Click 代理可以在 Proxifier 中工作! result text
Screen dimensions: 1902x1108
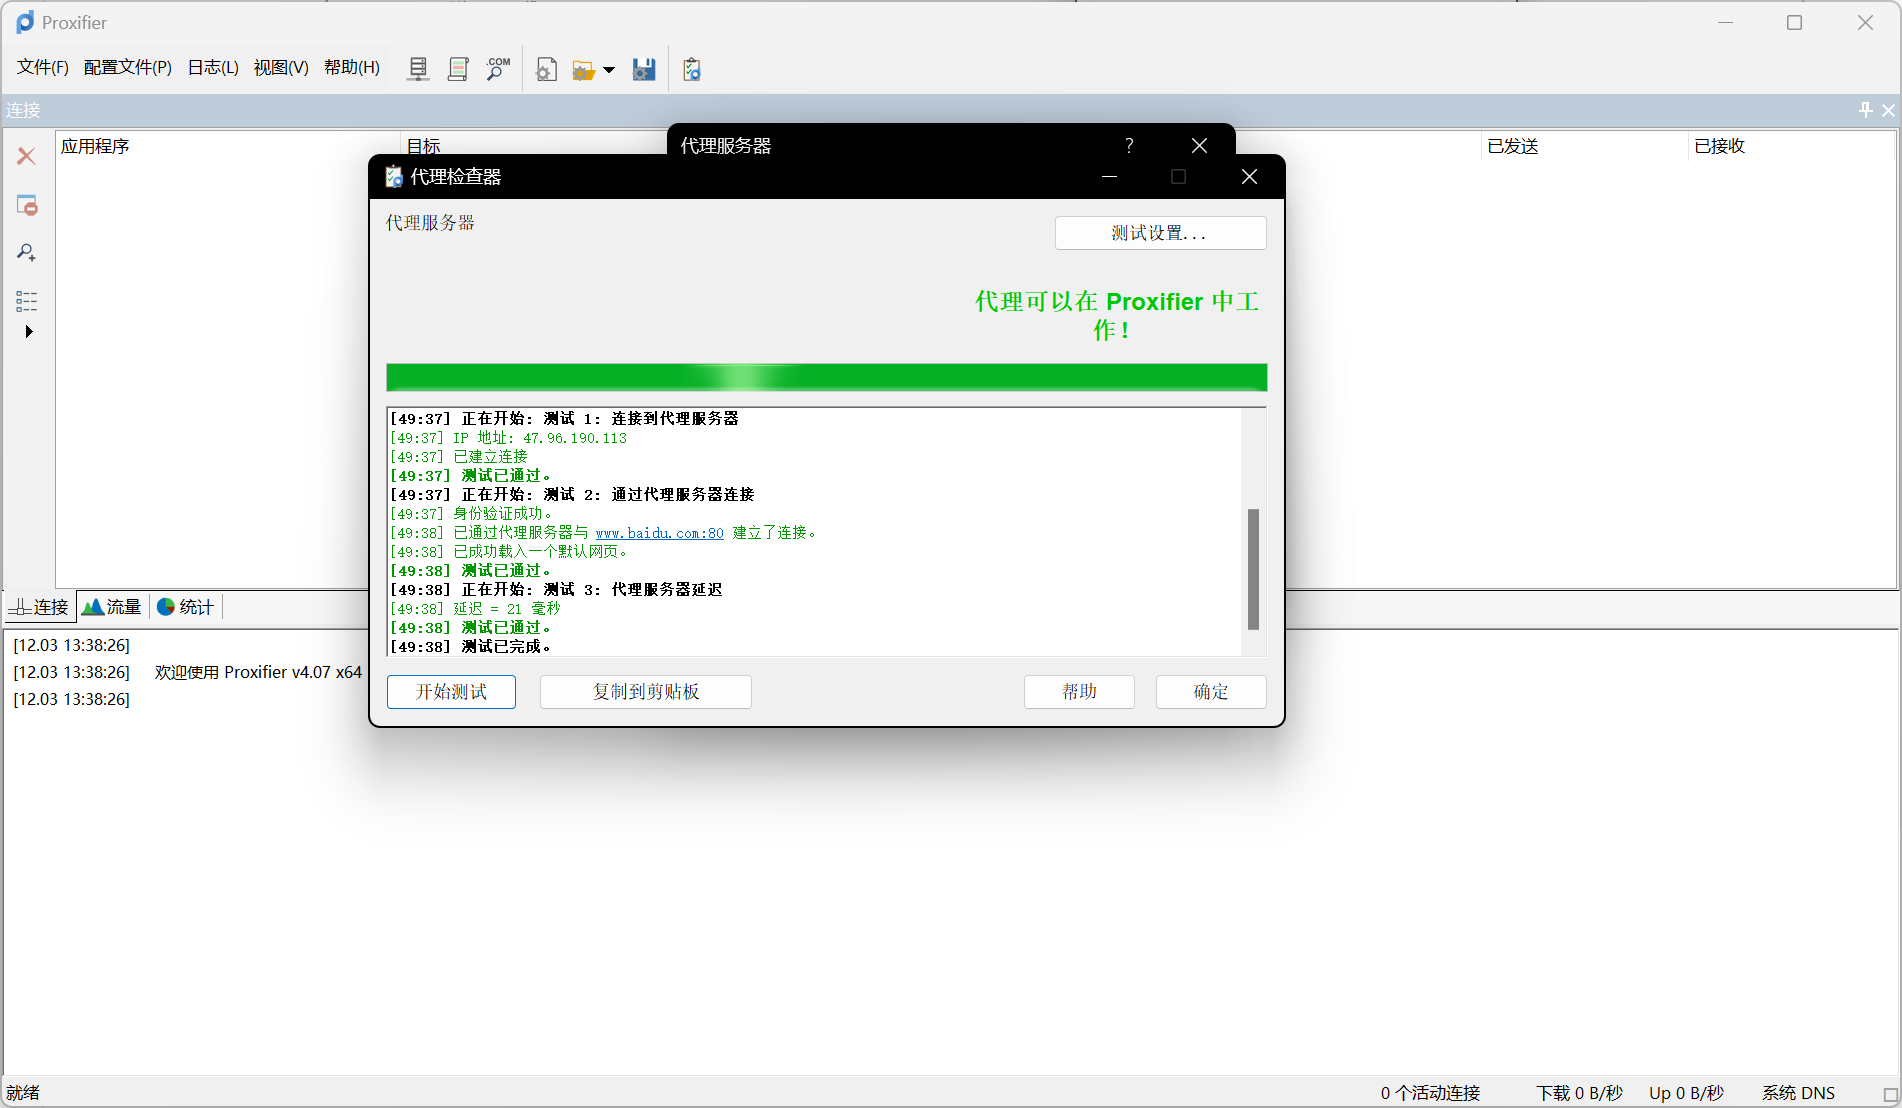[x=1116, y=315]
